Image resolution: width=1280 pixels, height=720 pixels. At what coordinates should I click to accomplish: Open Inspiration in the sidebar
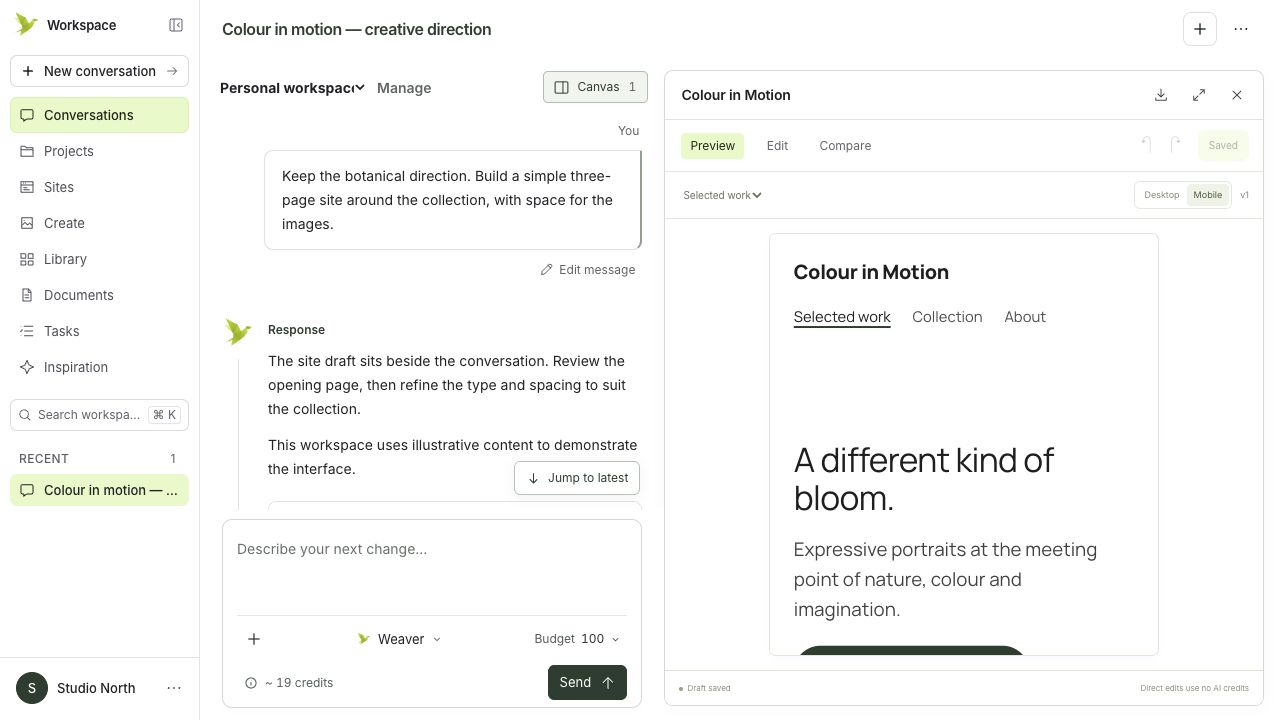click(x=99, y=367)
